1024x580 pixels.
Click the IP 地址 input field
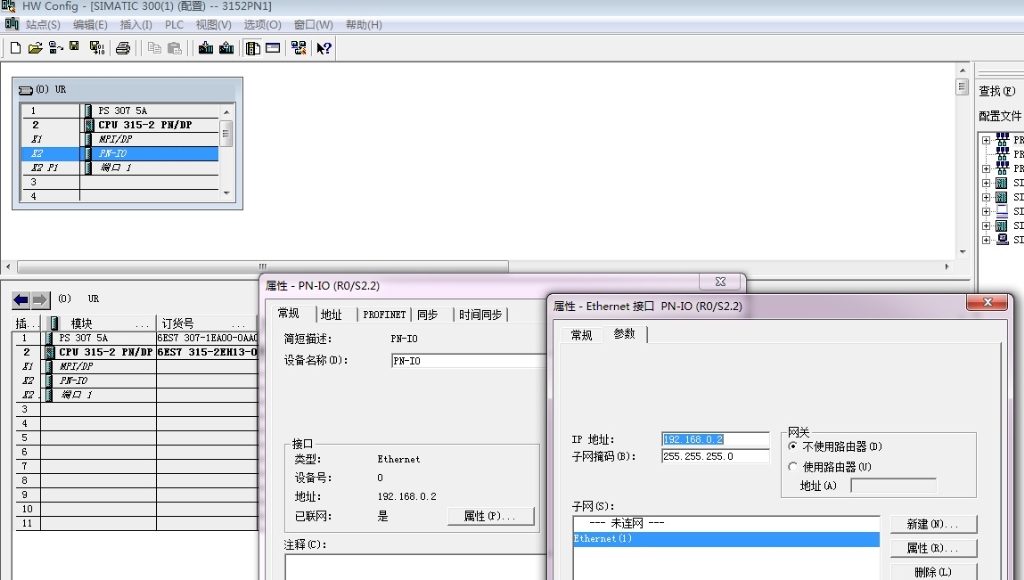[x=715, y=440]
